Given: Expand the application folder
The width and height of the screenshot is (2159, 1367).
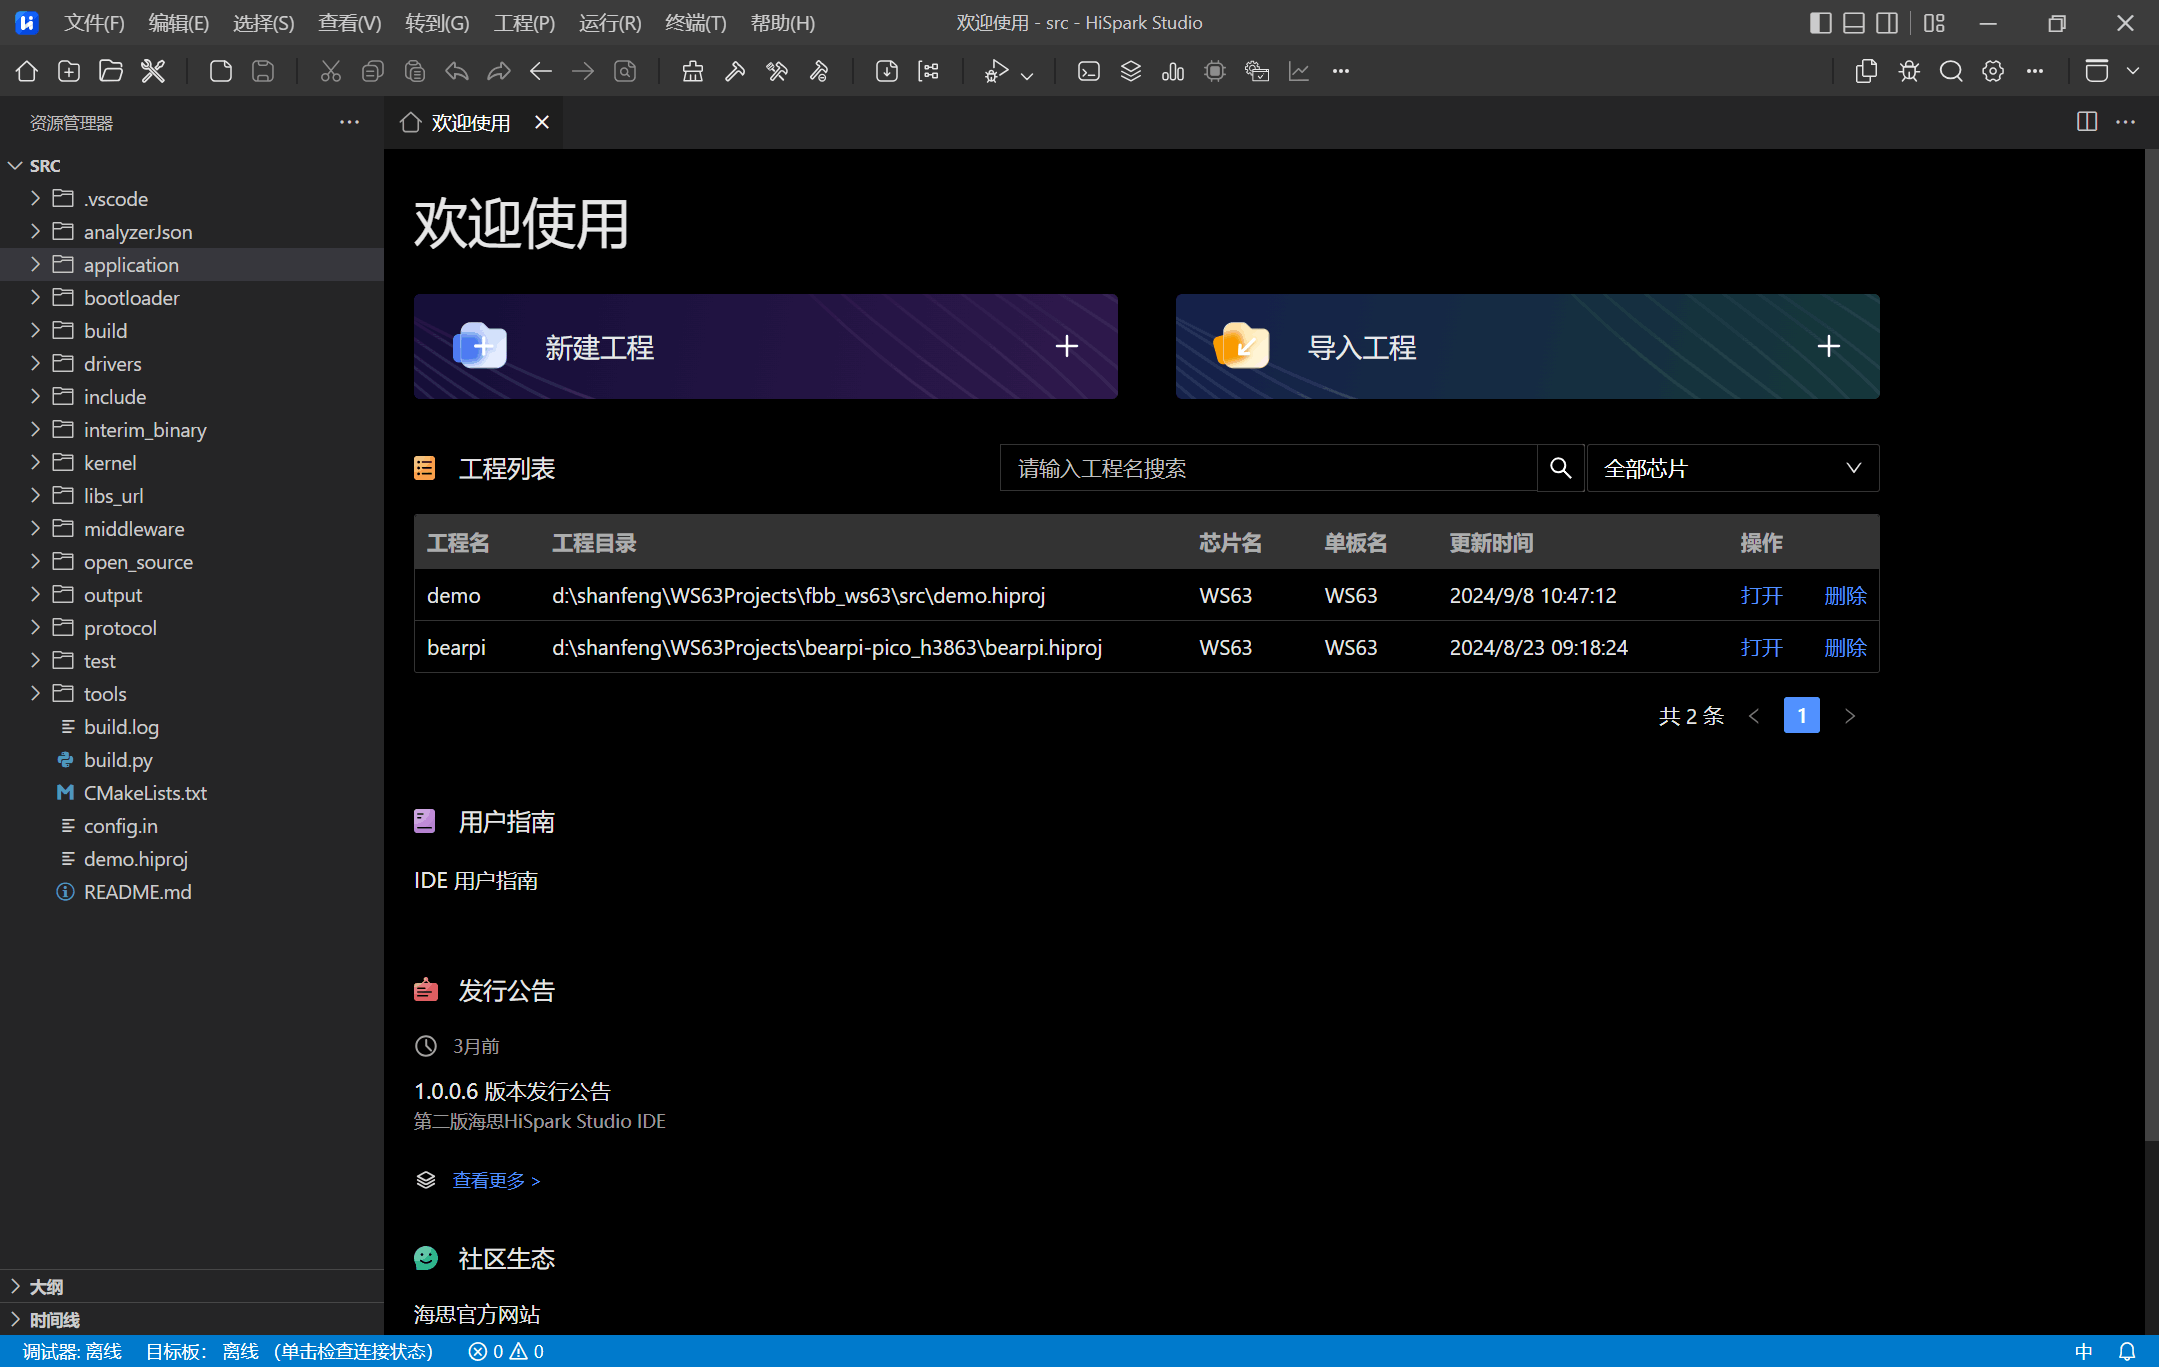Looking at the screenshot, I should point(35,264).
